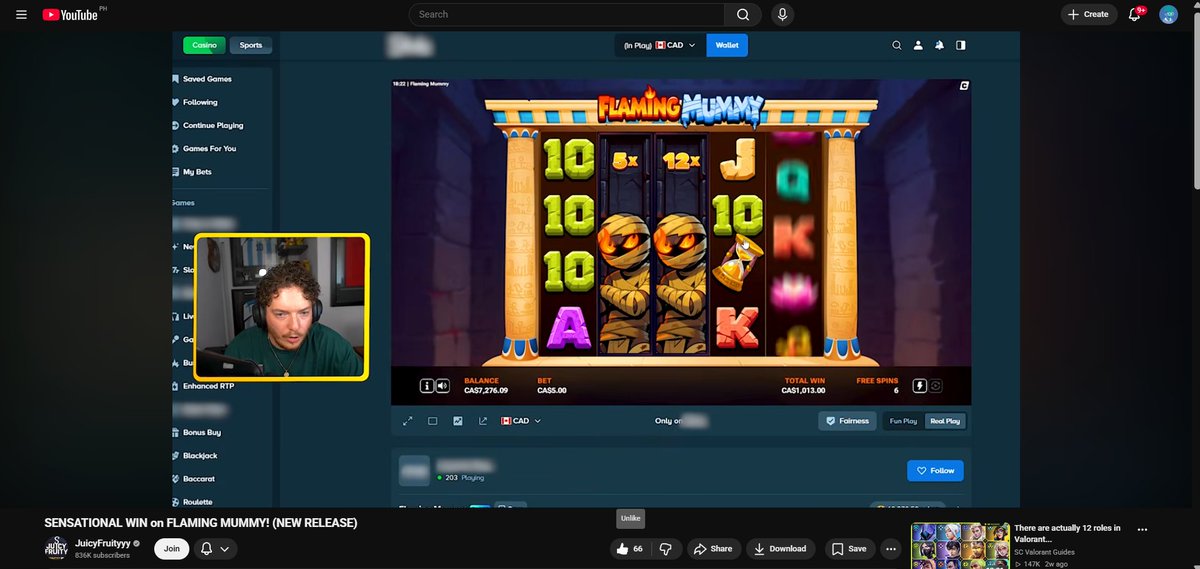Click the autoplay circular arrows button

(936, 385)
